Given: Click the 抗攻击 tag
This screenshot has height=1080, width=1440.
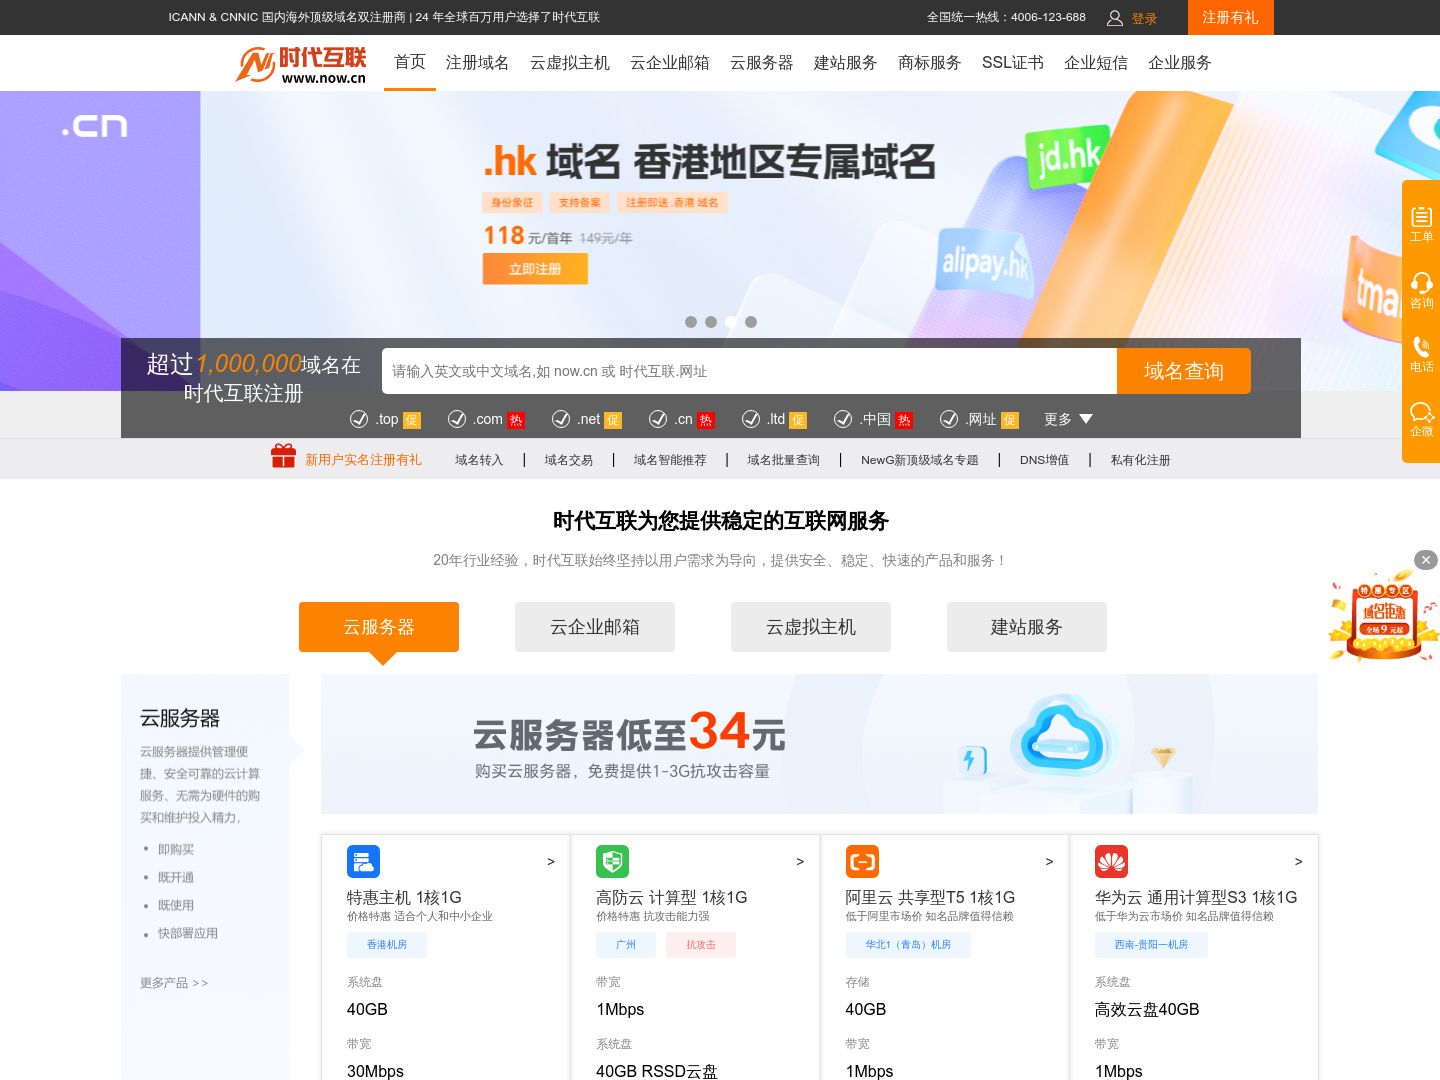Looking at the screenshot, I should pyautogui.click(x=701, y=945).
